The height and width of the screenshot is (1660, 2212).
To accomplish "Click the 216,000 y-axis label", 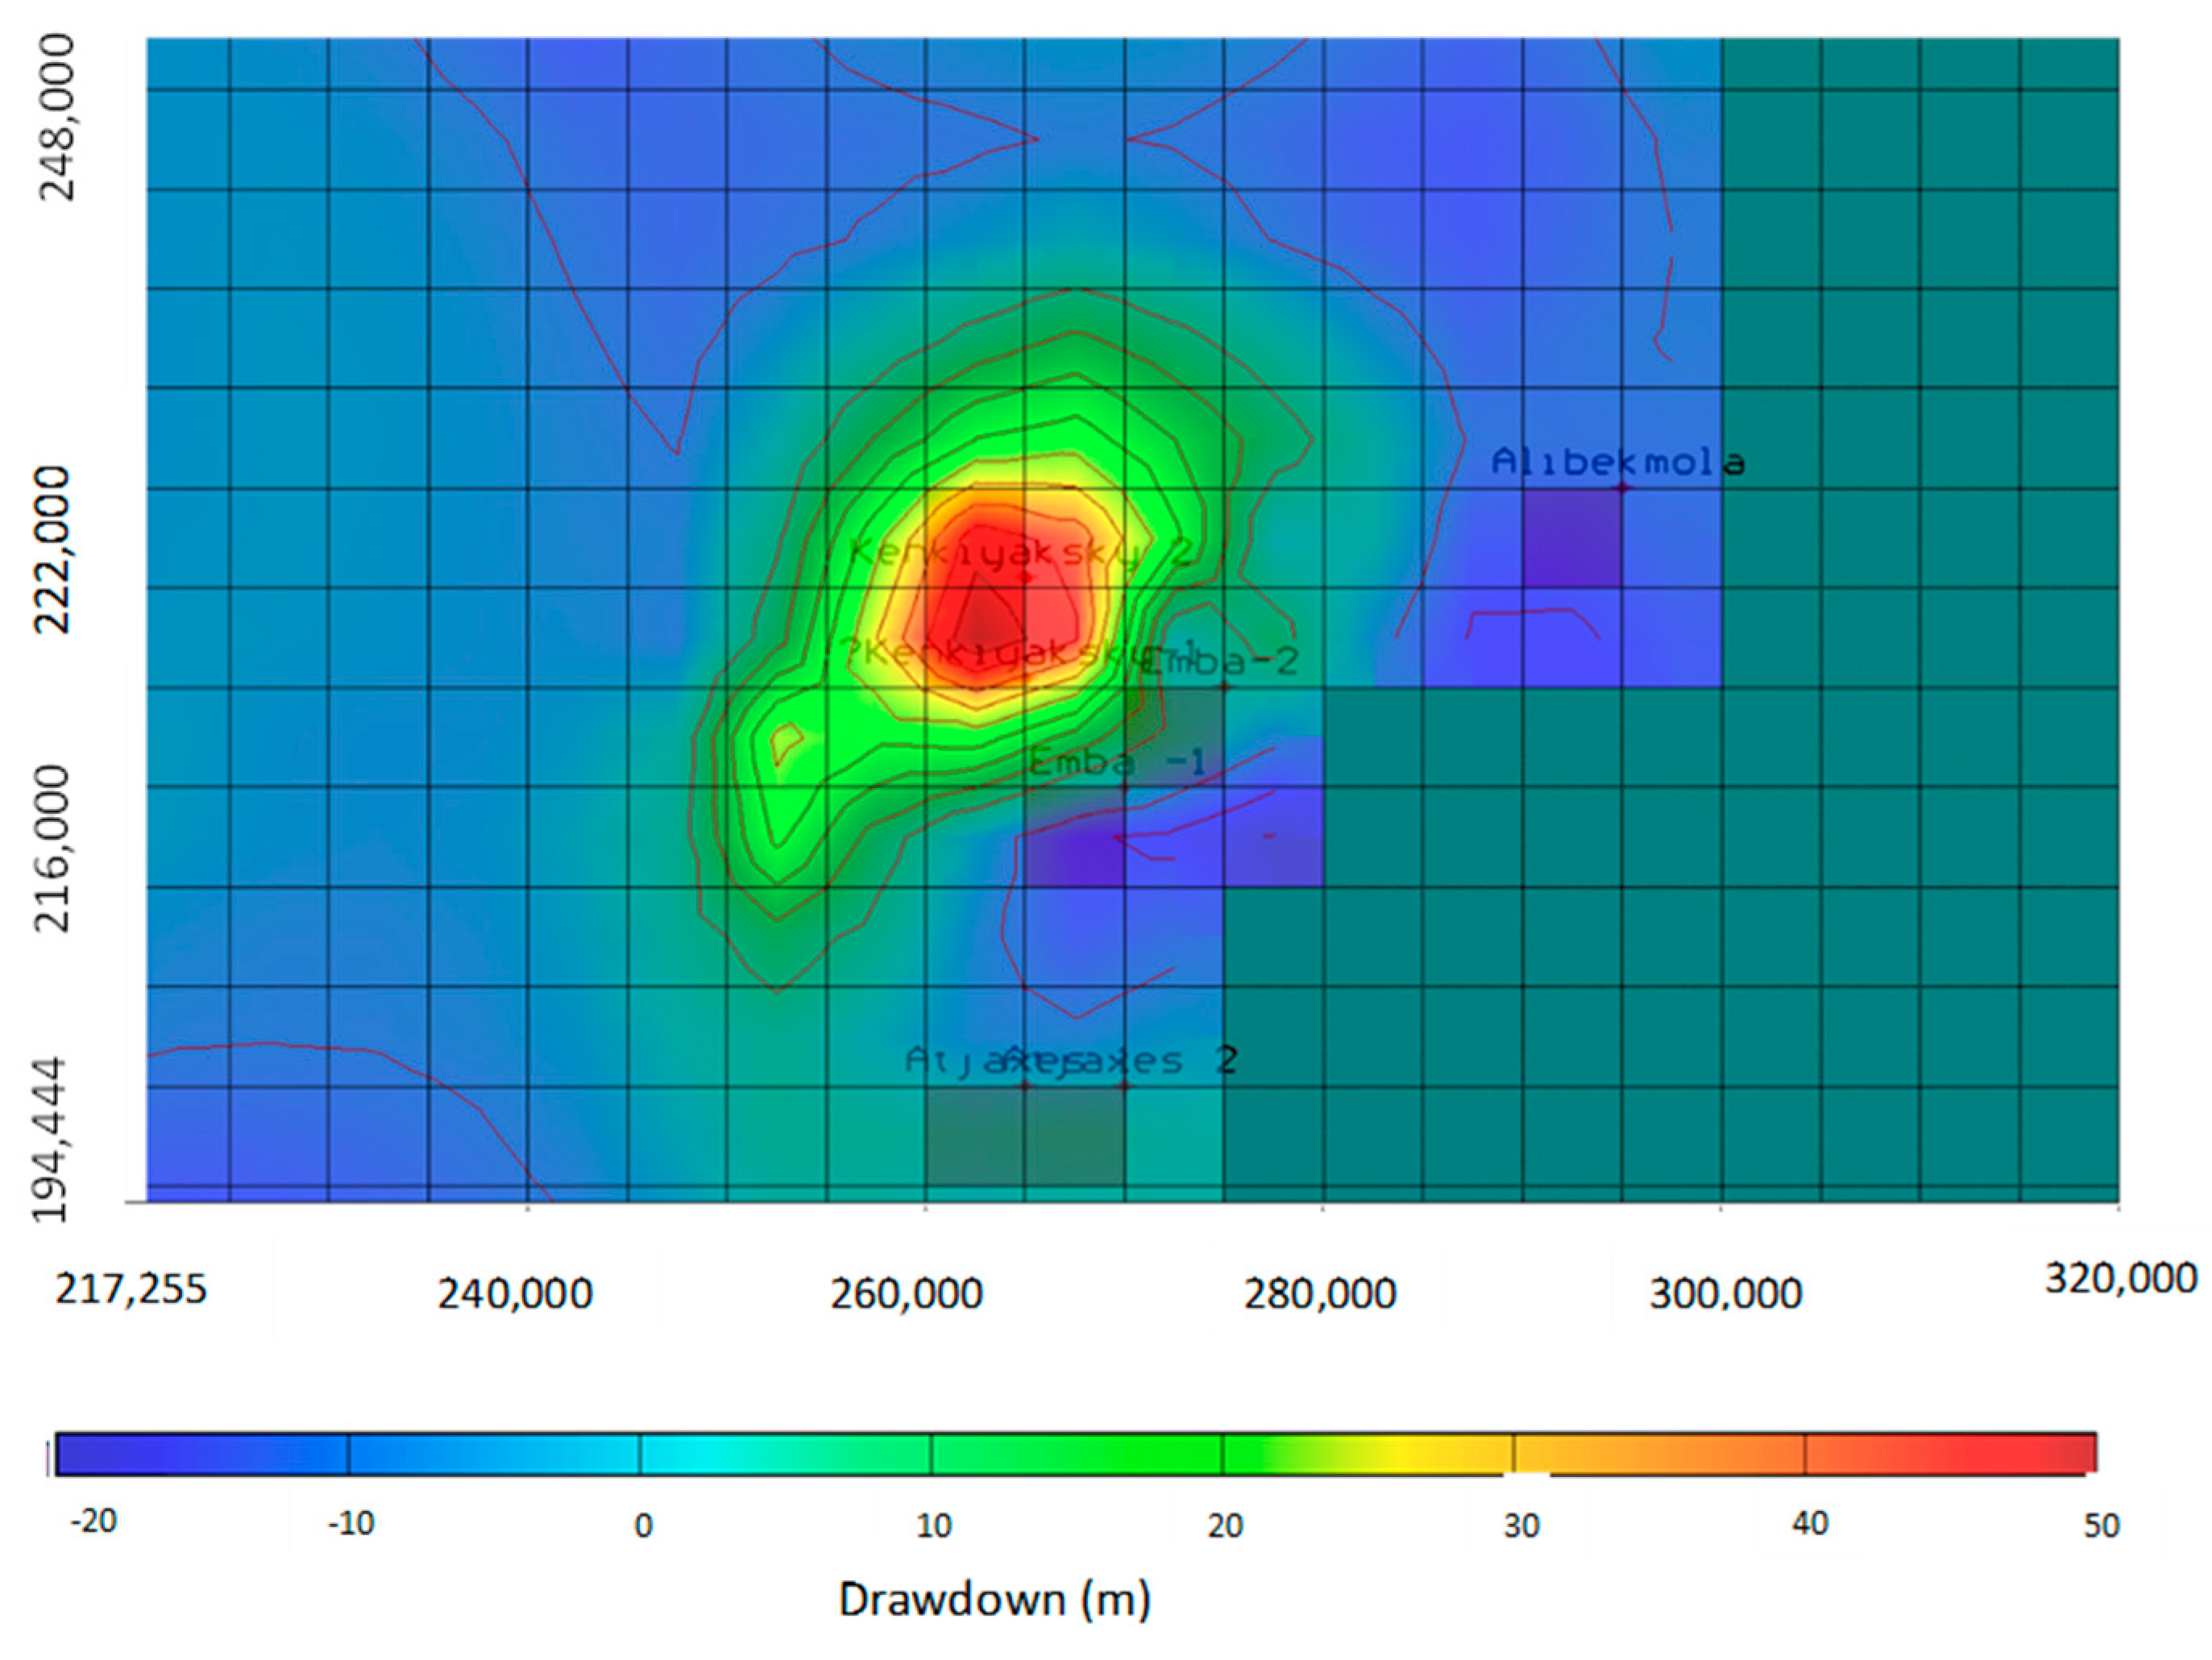I will coord(52,849).
